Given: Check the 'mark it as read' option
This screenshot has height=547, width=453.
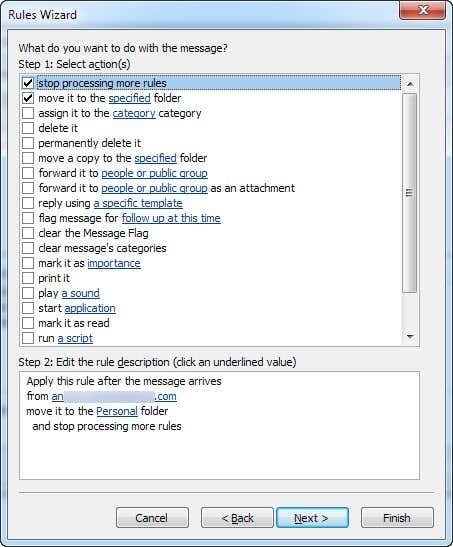Looking at the screenshot, I should 28,323.
